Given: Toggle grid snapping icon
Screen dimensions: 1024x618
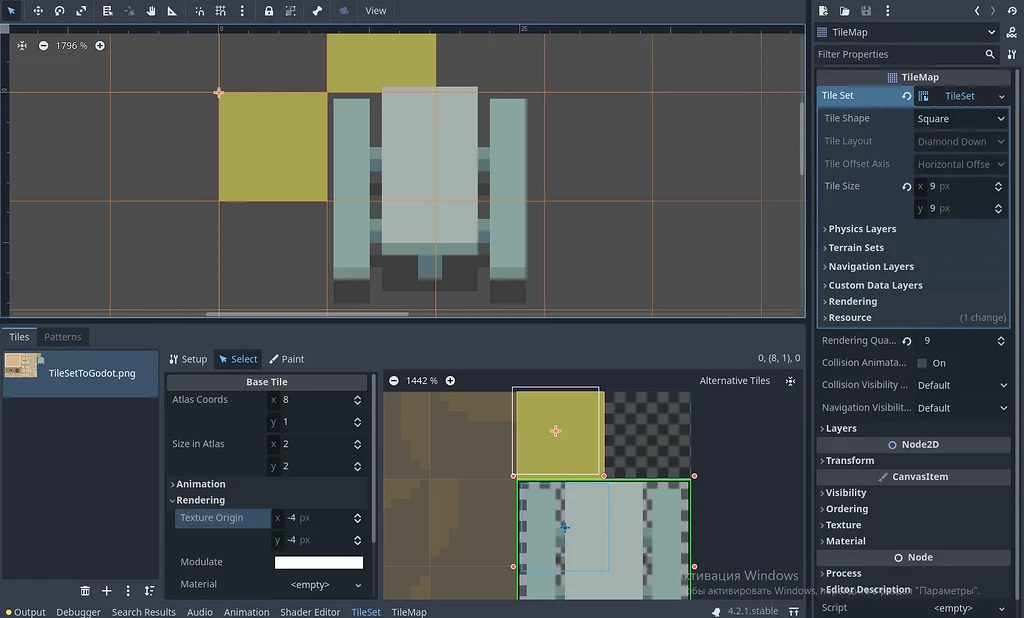Looking at the screenshot, I should tap(221, 10).
